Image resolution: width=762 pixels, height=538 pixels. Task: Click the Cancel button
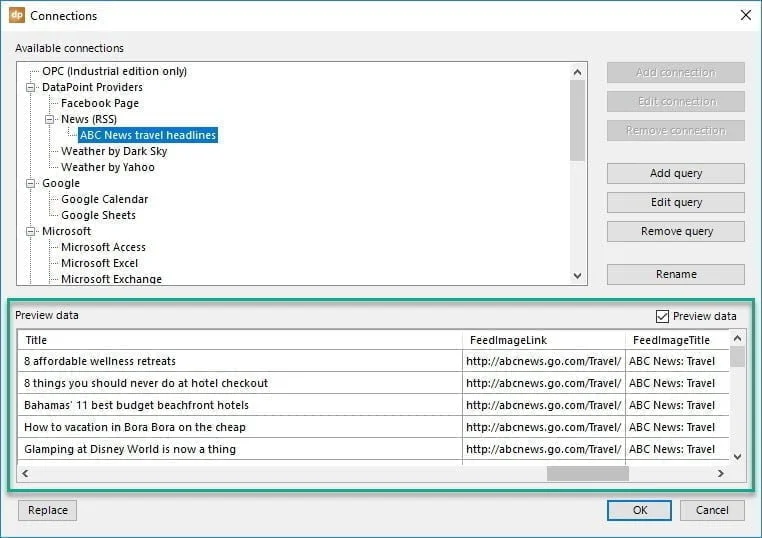coord(712,510)
